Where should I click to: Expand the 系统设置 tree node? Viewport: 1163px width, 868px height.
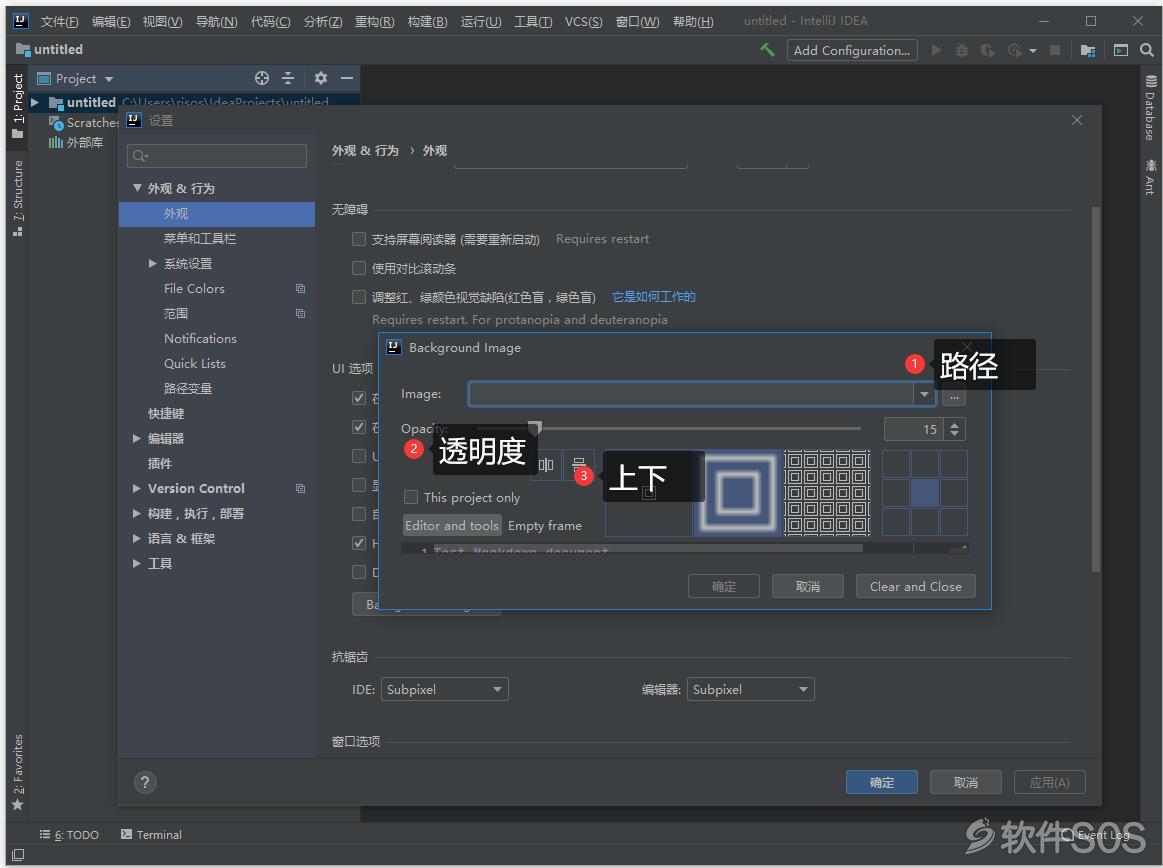point(152,263)
